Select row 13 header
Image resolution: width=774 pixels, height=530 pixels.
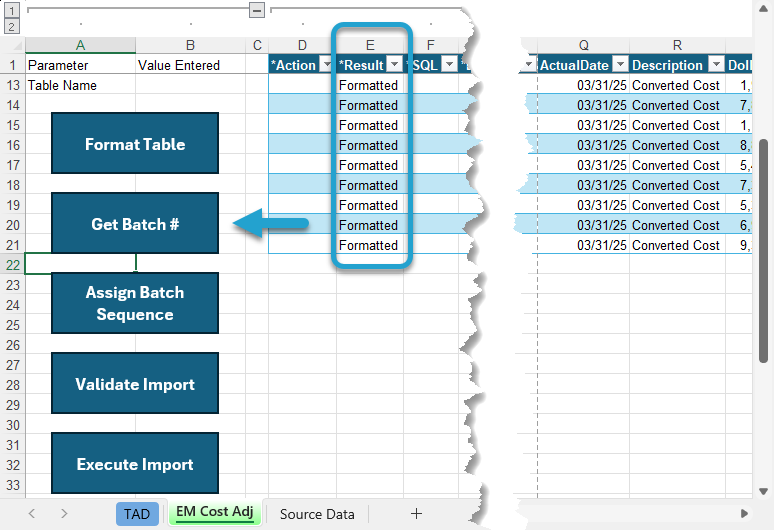[x=13, y=85]
